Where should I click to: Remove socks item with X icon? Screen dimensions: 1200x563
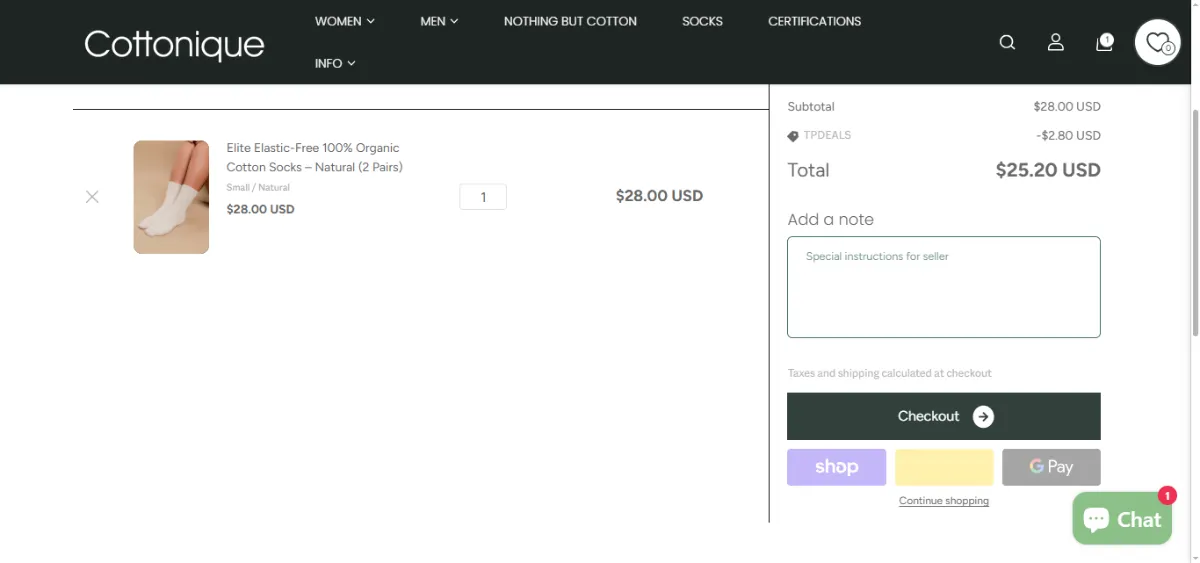[92, 197]
